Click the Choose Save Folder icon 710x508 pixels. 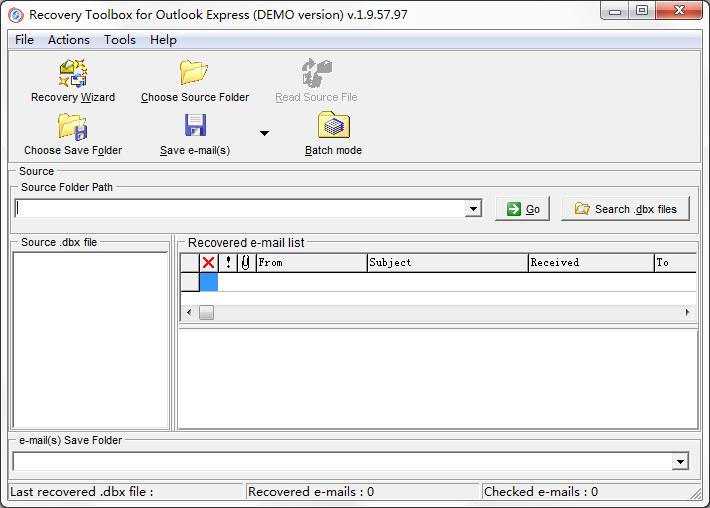(73, 127)
